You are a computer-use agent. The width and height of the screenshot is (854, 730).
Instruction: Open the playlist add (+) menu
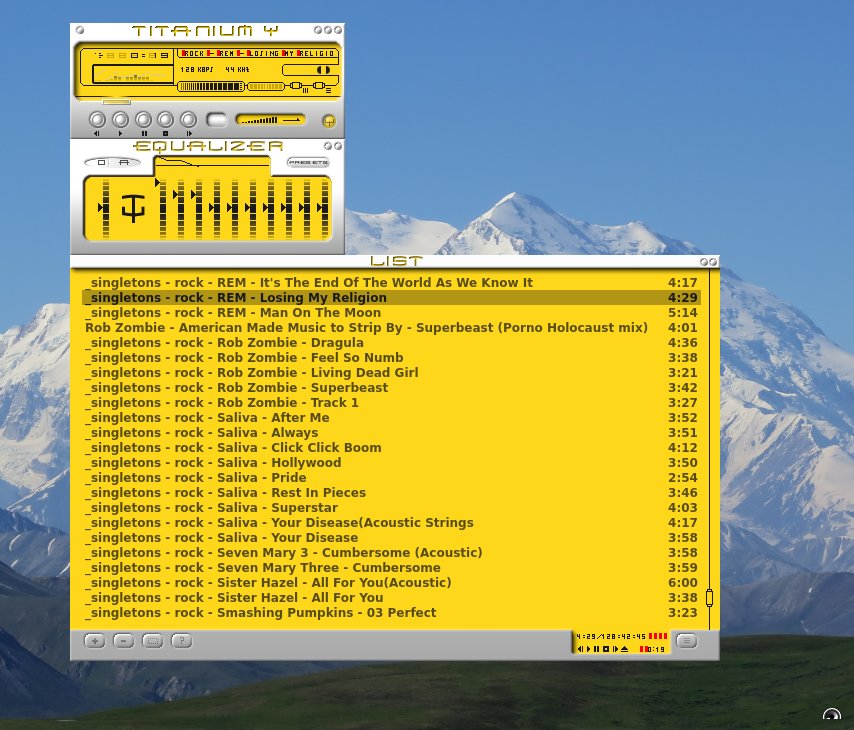tap(95, 641)
